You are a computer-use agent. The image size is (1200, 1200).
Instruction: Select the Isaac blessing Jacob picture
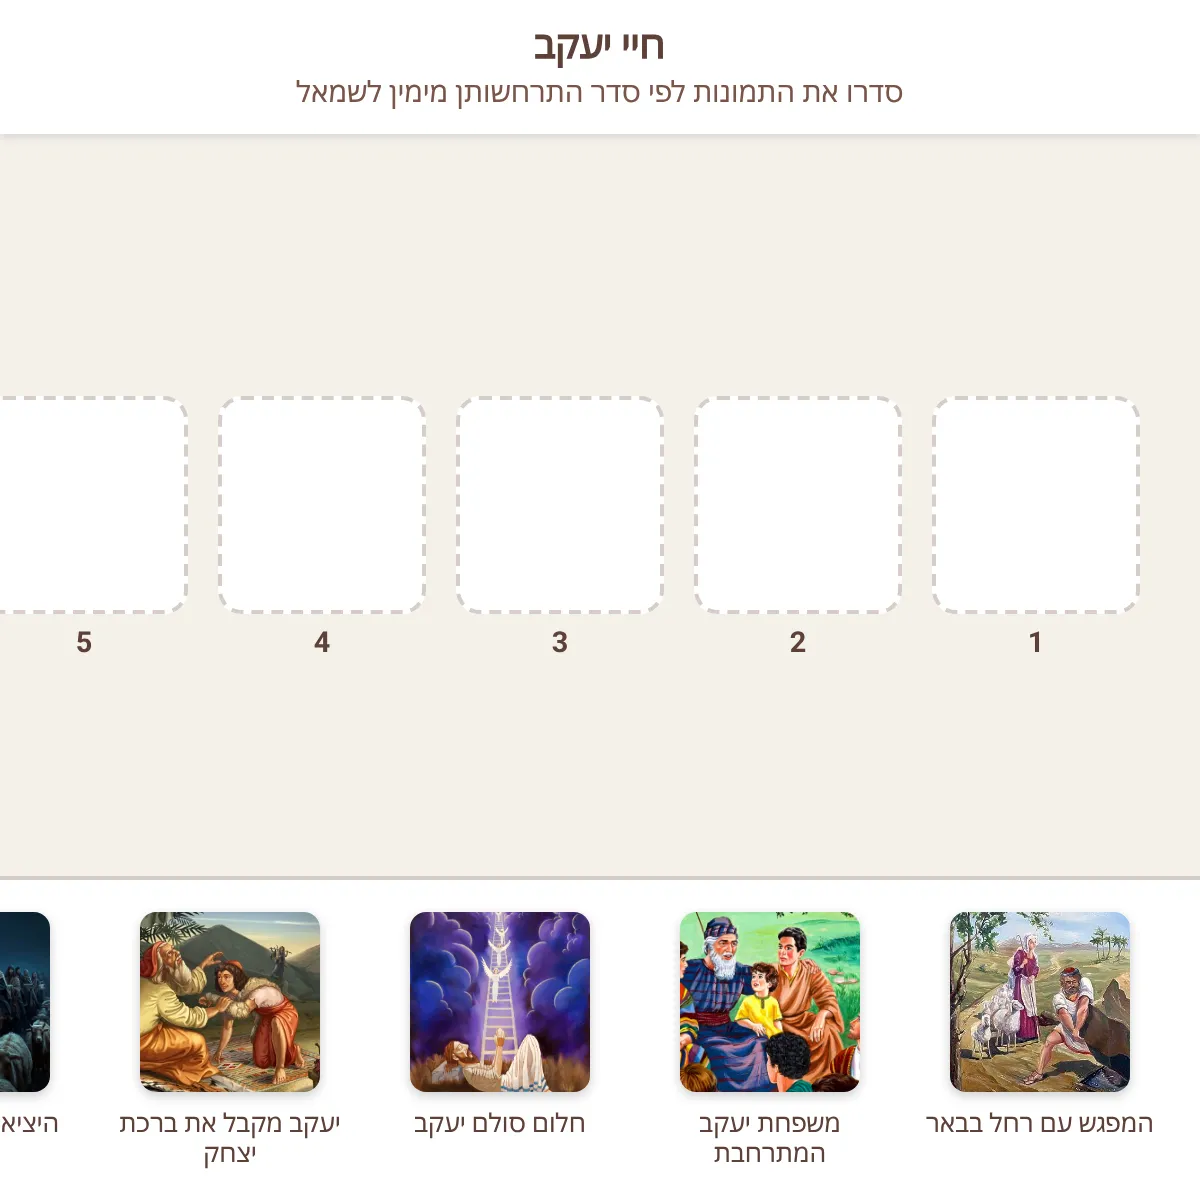click(229, 1001)
